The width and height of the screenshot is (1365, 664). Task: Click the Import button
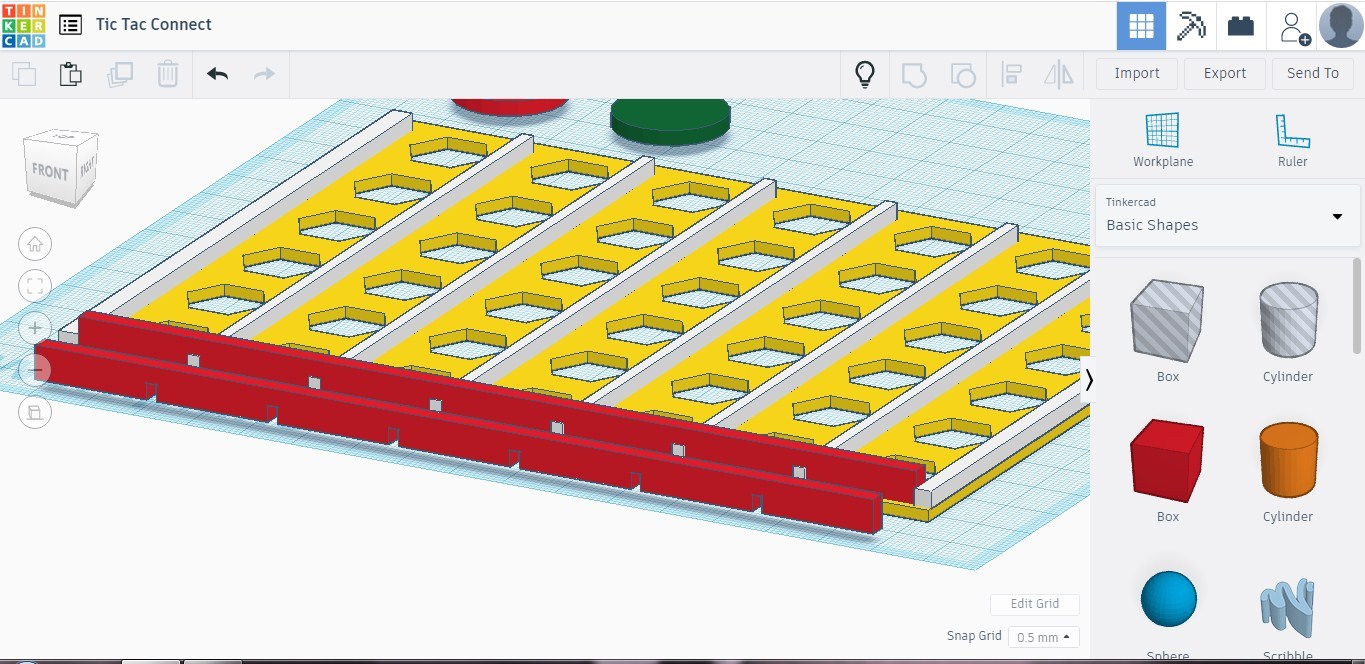point(1137,73)
